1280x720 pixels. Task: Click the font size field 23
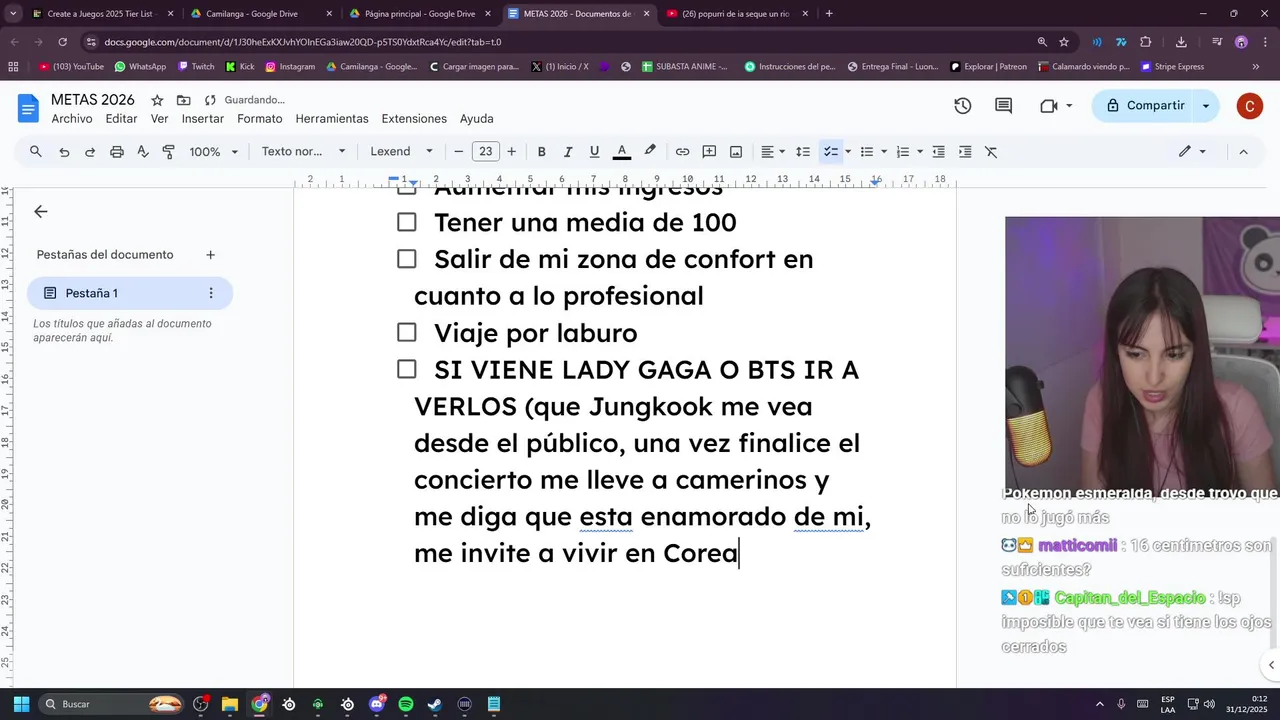pos(486,152)
